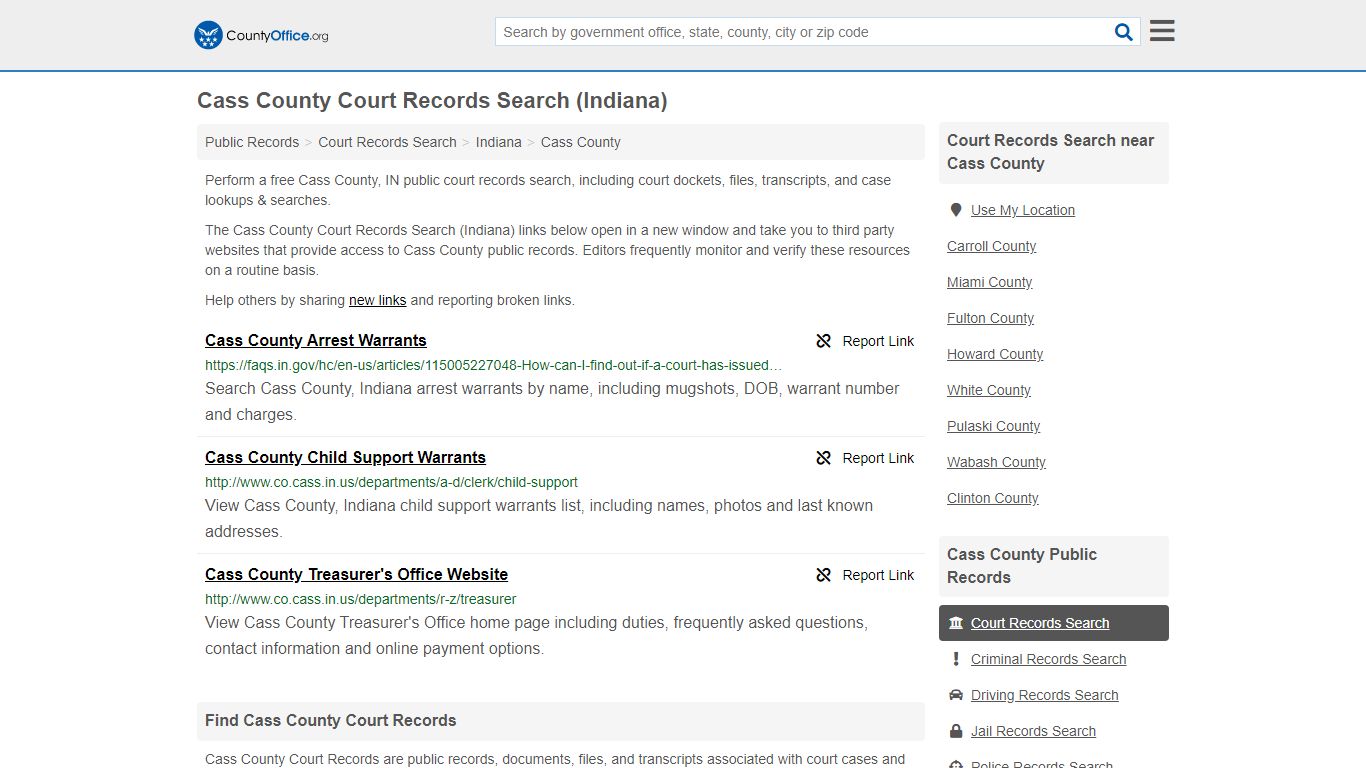Open the CountyOffice.org logo homepage
The width and height of the screenshot is (1366, 768).
pyautogui.click(x=261, y=35)
